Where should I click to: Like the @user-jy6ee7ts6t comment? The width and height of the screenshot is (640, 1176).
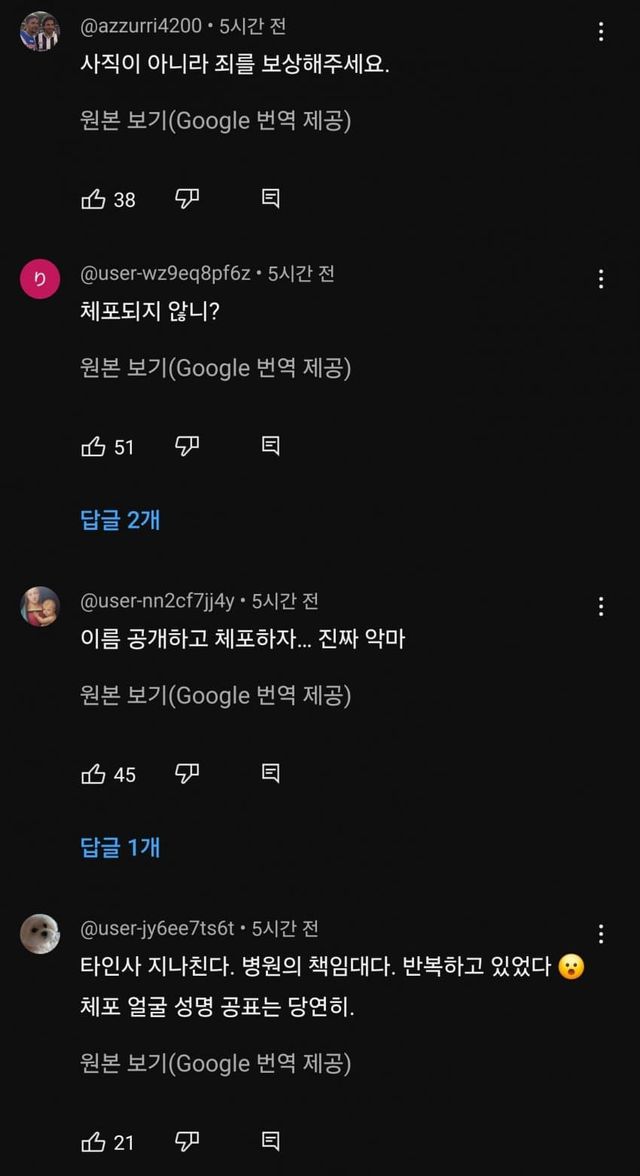pos(93,1141)
